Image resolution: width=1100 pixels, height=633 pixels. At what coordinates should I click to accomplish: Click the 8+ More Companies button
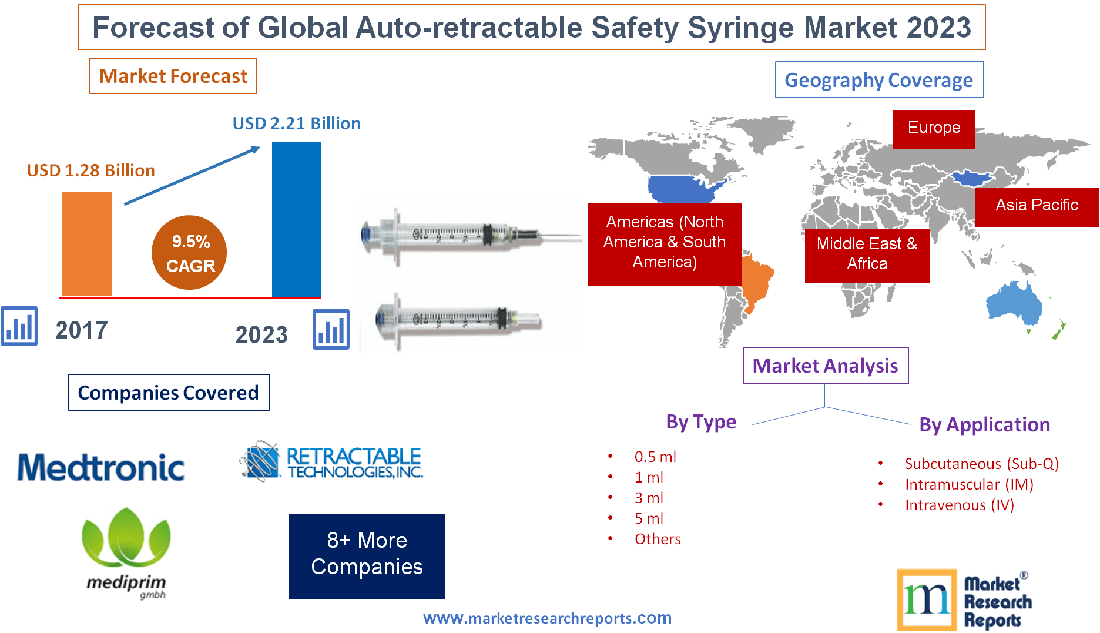click(x=366, y=556)
